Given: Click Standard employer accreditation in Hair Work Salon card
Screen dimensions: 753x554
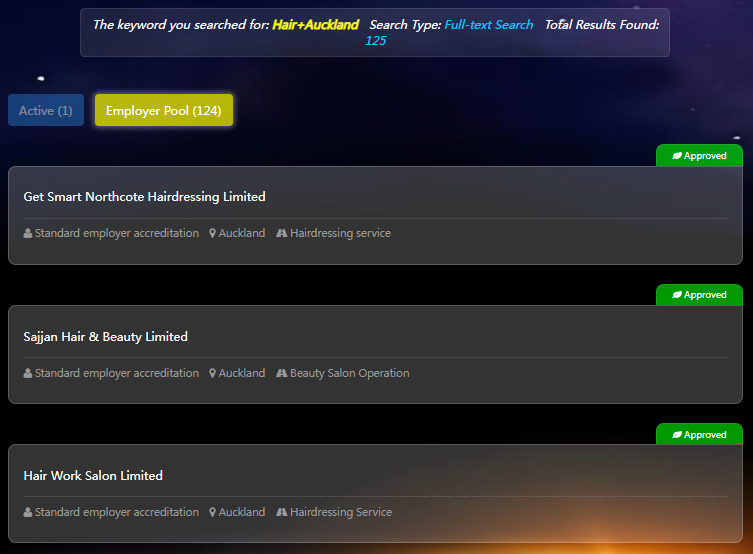Looking at the screenshot, I should [117, 512].
